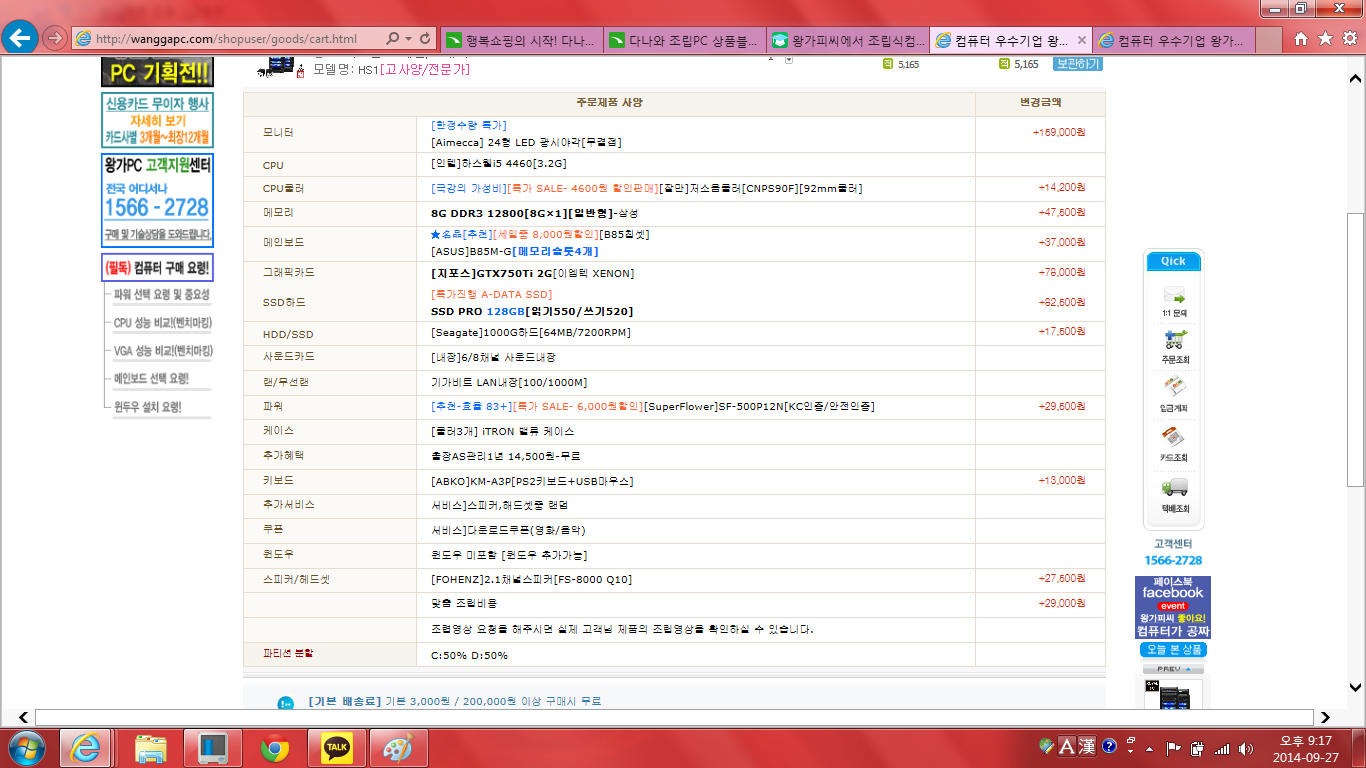Open Paint from the taskbar
Screen dimensions: 1366x768
coord(399,747)
